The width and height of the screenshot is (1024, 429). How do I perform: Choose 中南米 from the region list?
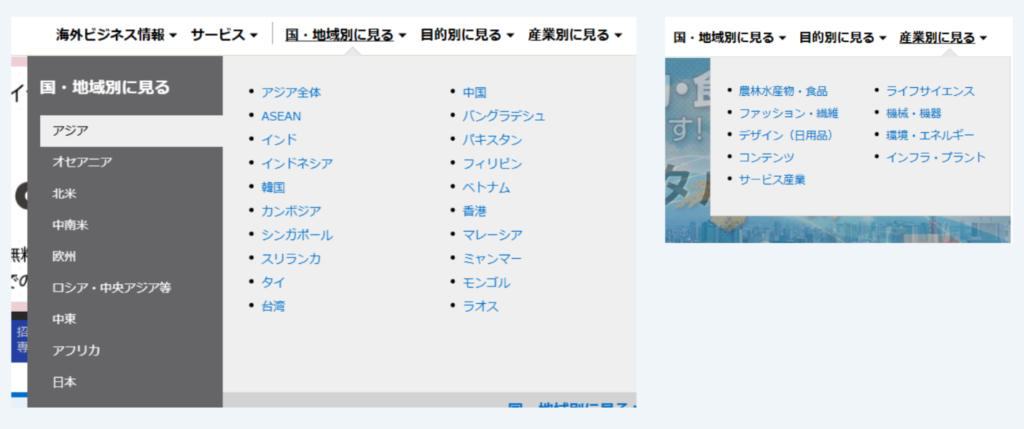pyautogui.click(x=70, y=225)
